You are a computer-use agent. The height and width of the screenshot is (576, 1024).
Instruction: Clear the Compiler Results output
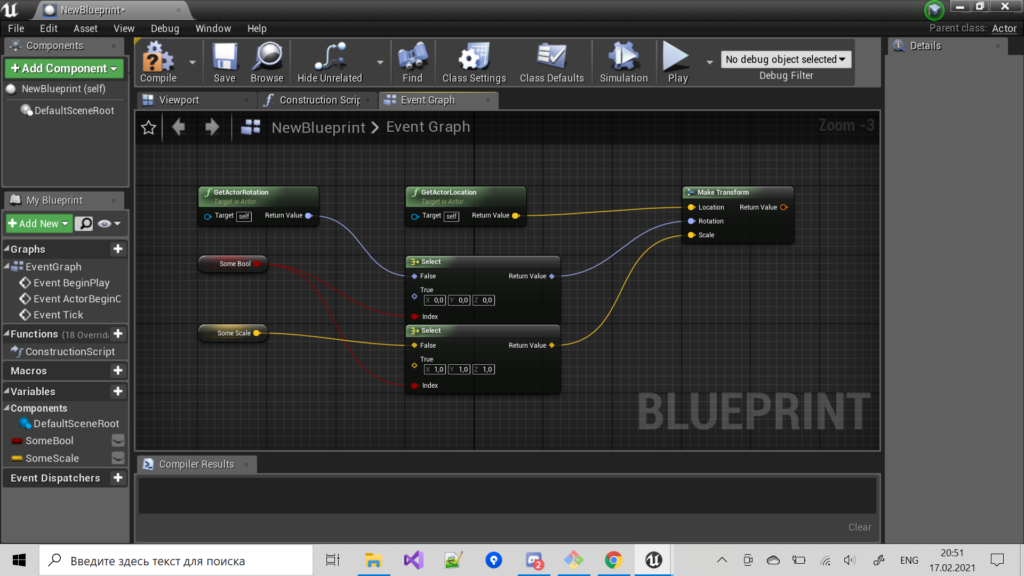click(858, 527)
